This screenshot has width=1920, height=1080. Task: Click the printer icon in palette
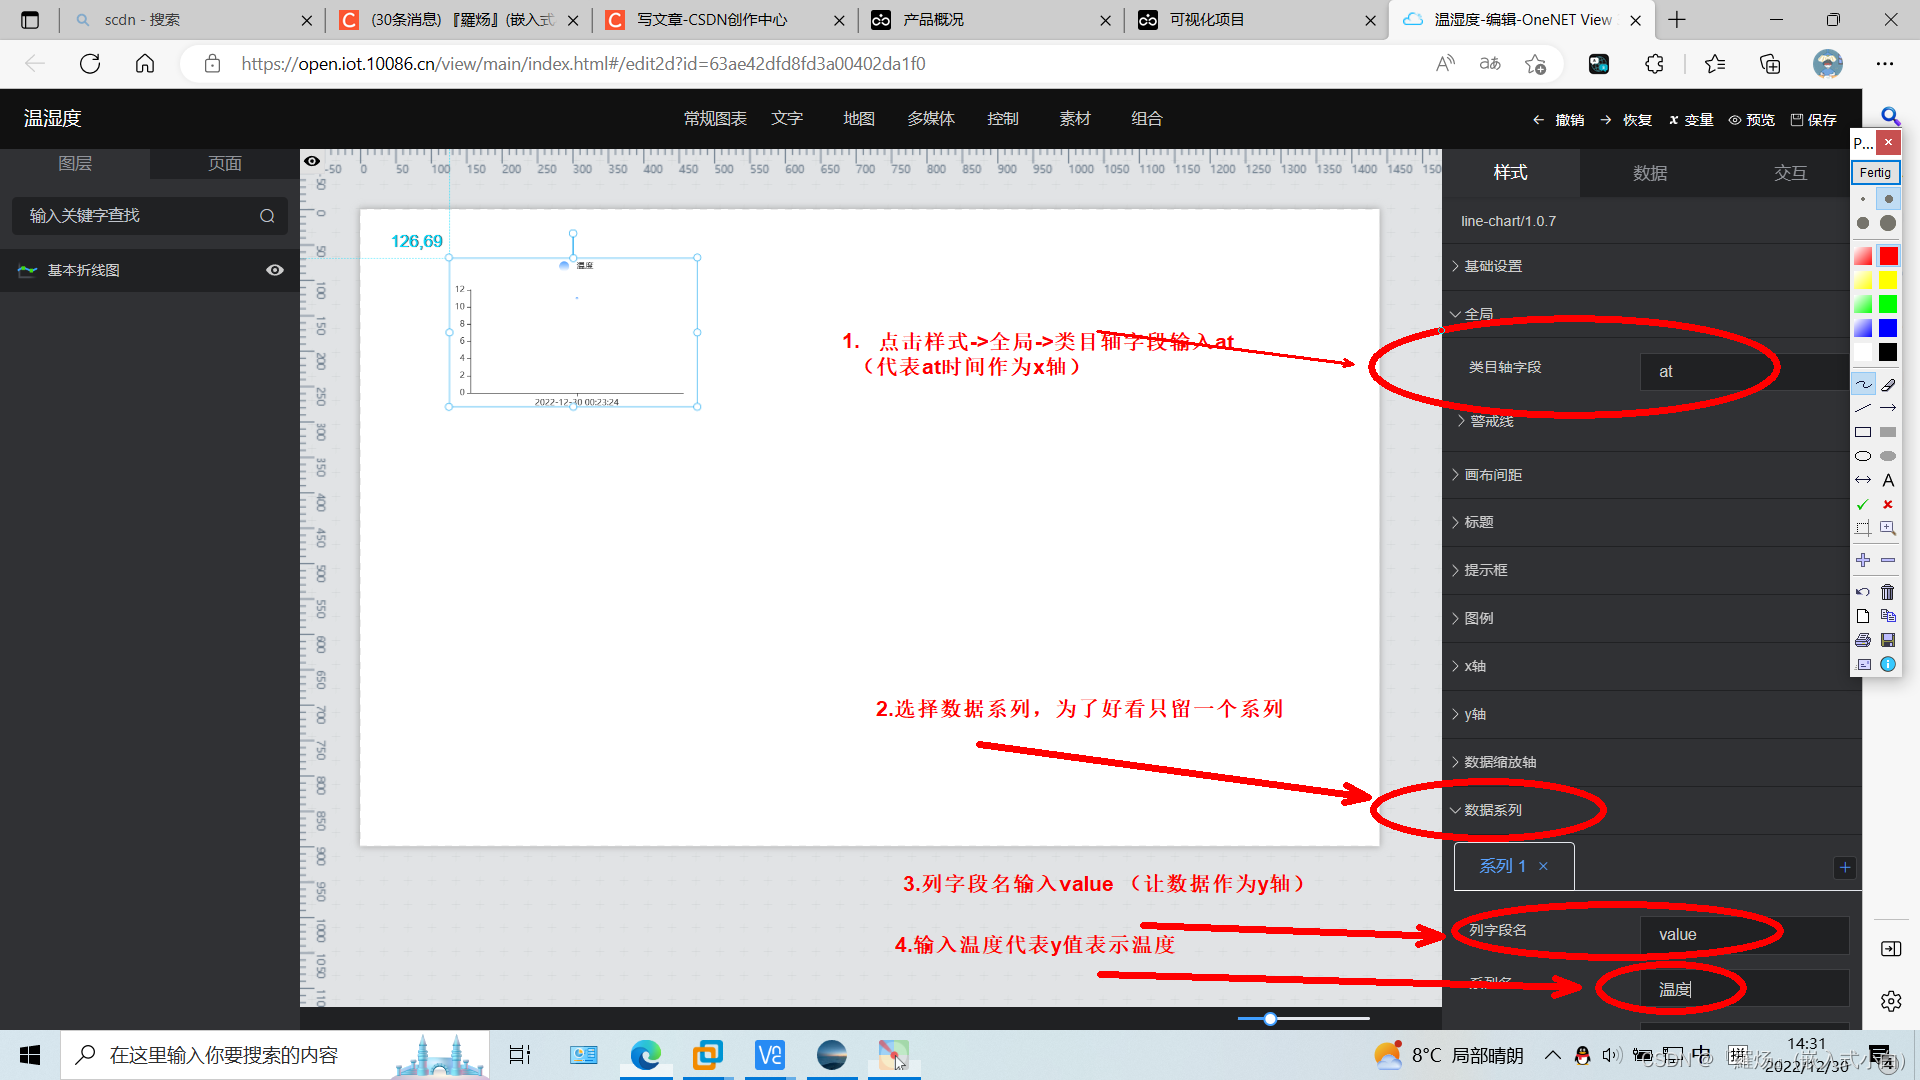tap(1863, 640)
